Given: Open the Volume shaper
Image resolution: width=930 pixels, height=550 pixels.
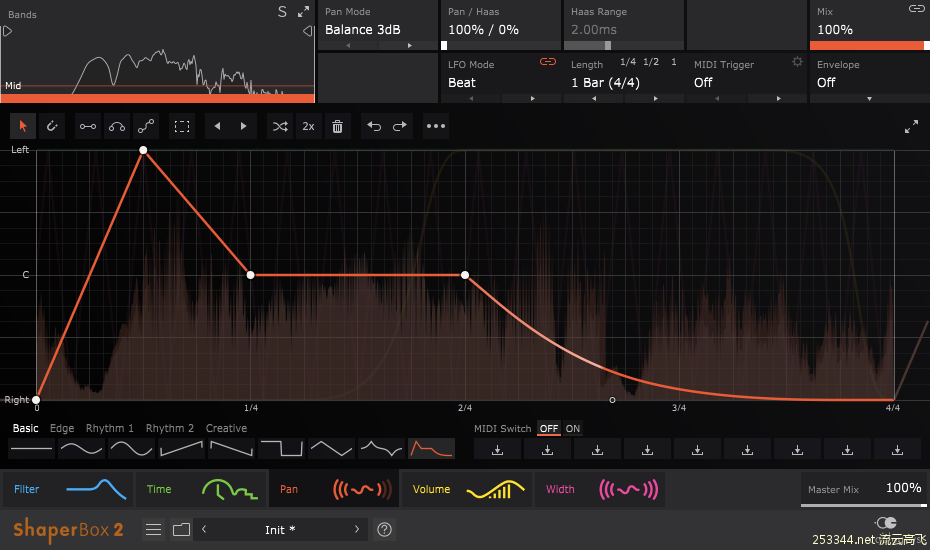Looking at the screenshot, I should coord(467,489).
